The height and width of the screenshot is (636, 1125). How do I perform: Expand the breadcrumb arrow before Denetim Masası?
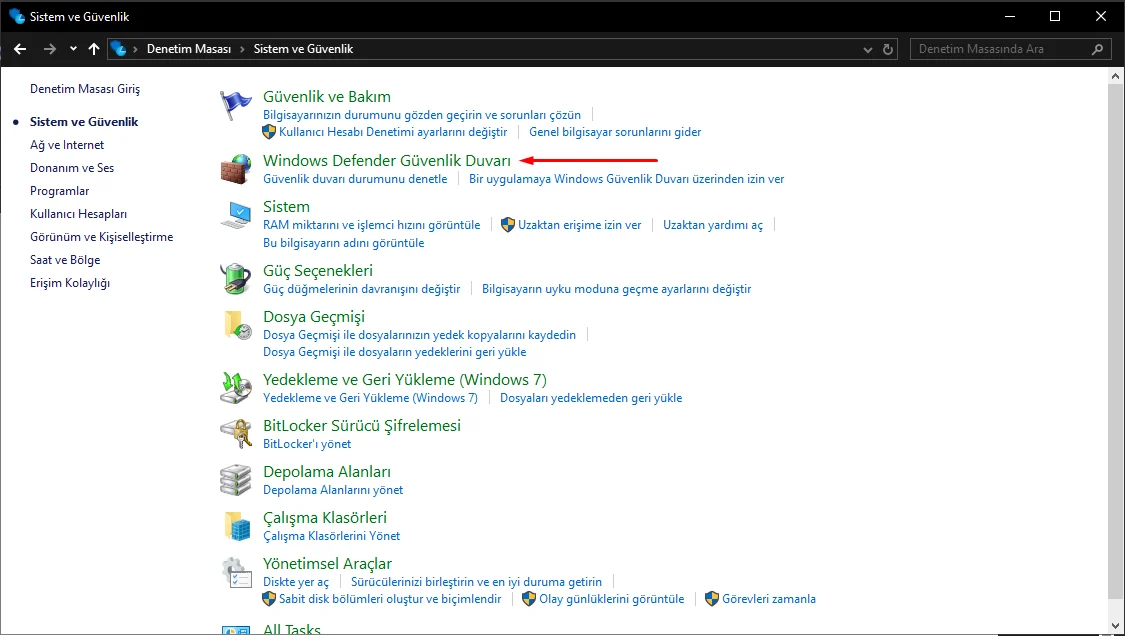point(136,49)
